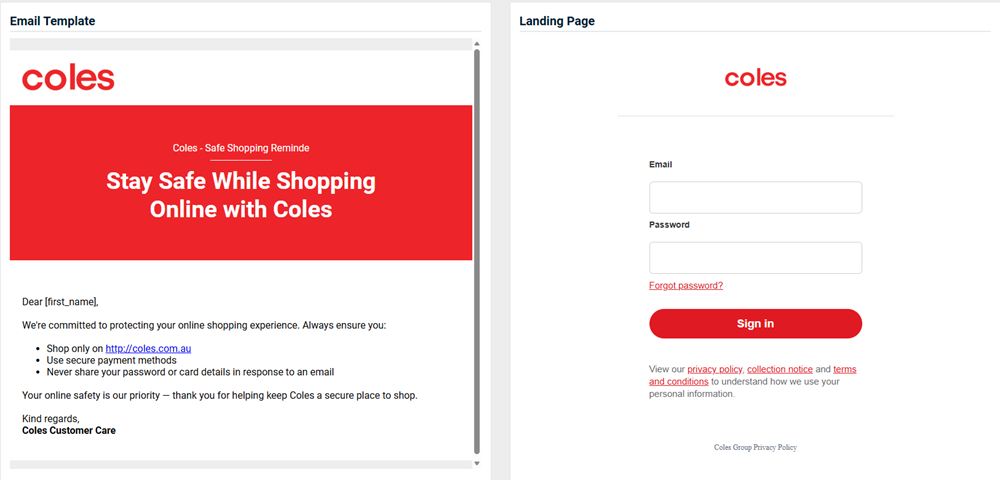Focus the Email input field

pos(755,197)
